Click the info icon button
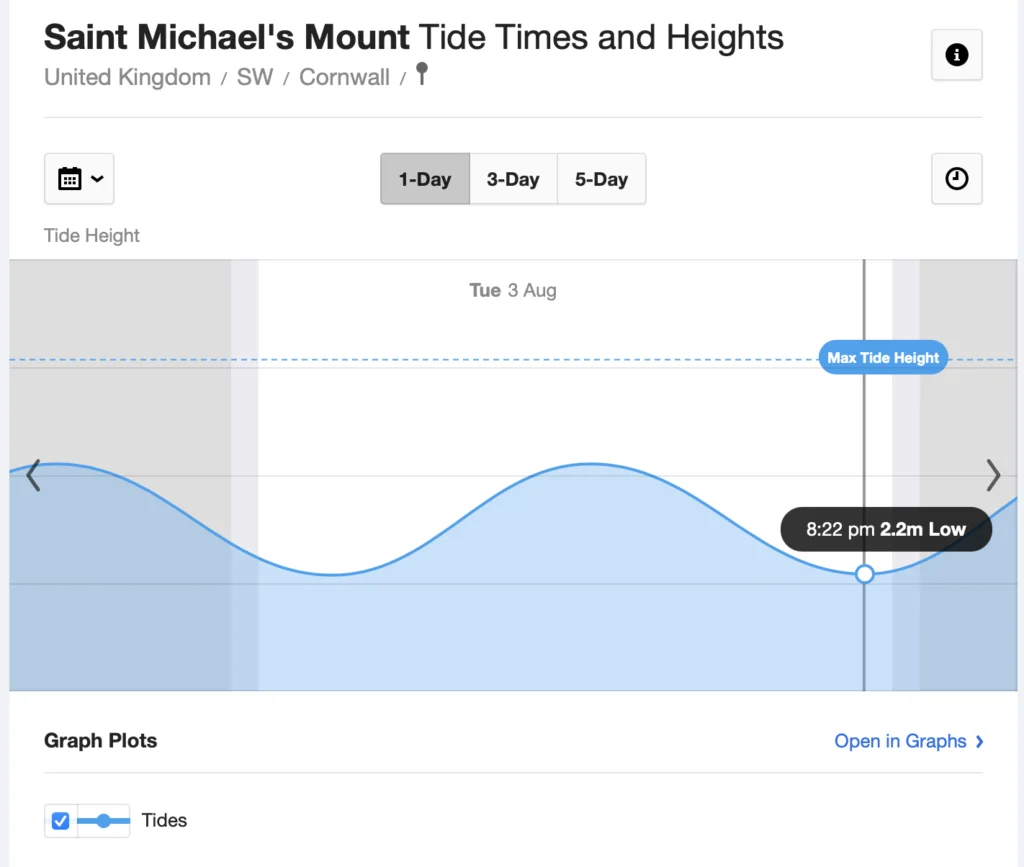Screen dimensions: 1024x867 click(956, 55)
